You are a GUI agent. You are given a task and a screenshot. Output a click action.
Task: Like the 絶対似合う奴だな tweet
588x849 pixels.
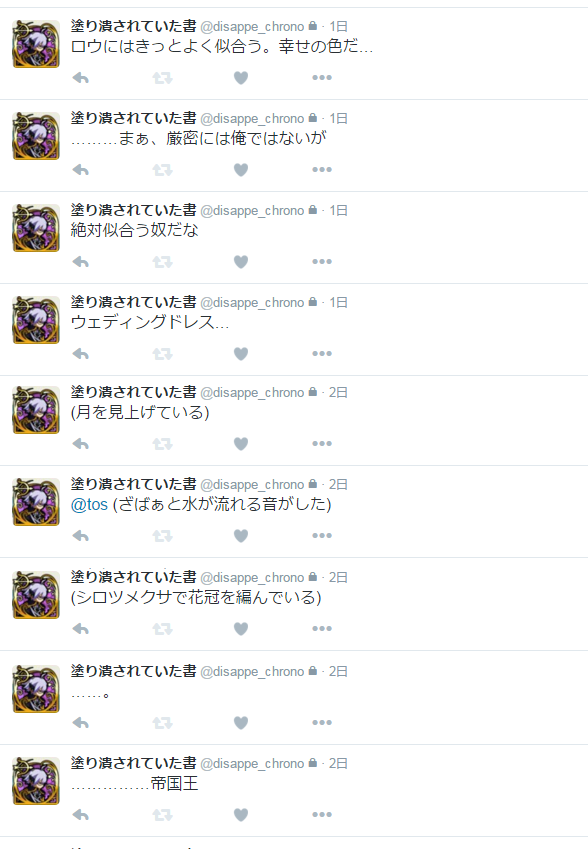241,262
